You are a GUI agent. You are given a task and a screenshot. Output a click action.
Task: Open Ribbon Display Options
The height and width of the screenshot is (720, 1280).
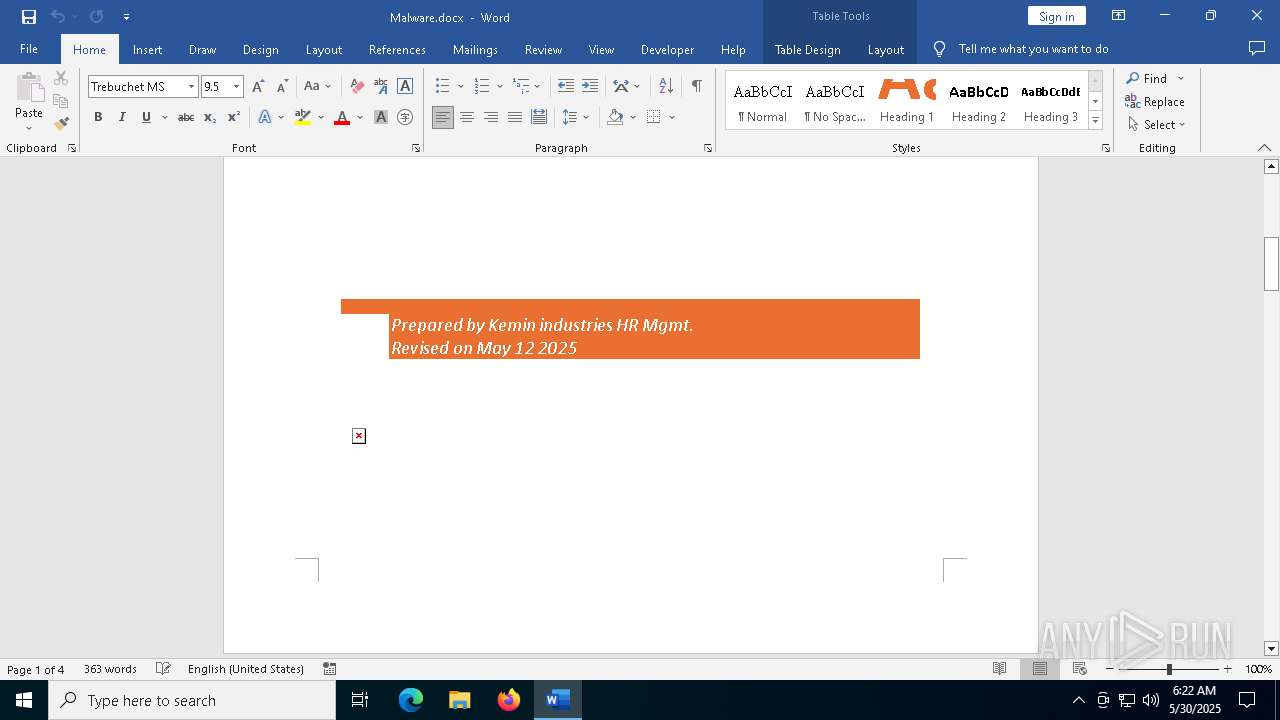click(x=1119, y=16)
